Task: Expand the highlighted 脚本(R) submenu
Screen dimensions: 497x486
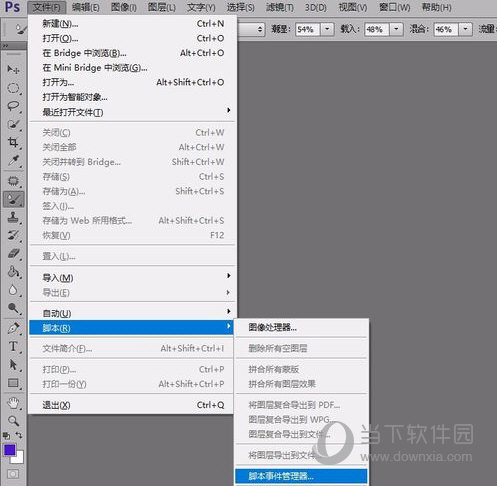Action: click(132, 328)
